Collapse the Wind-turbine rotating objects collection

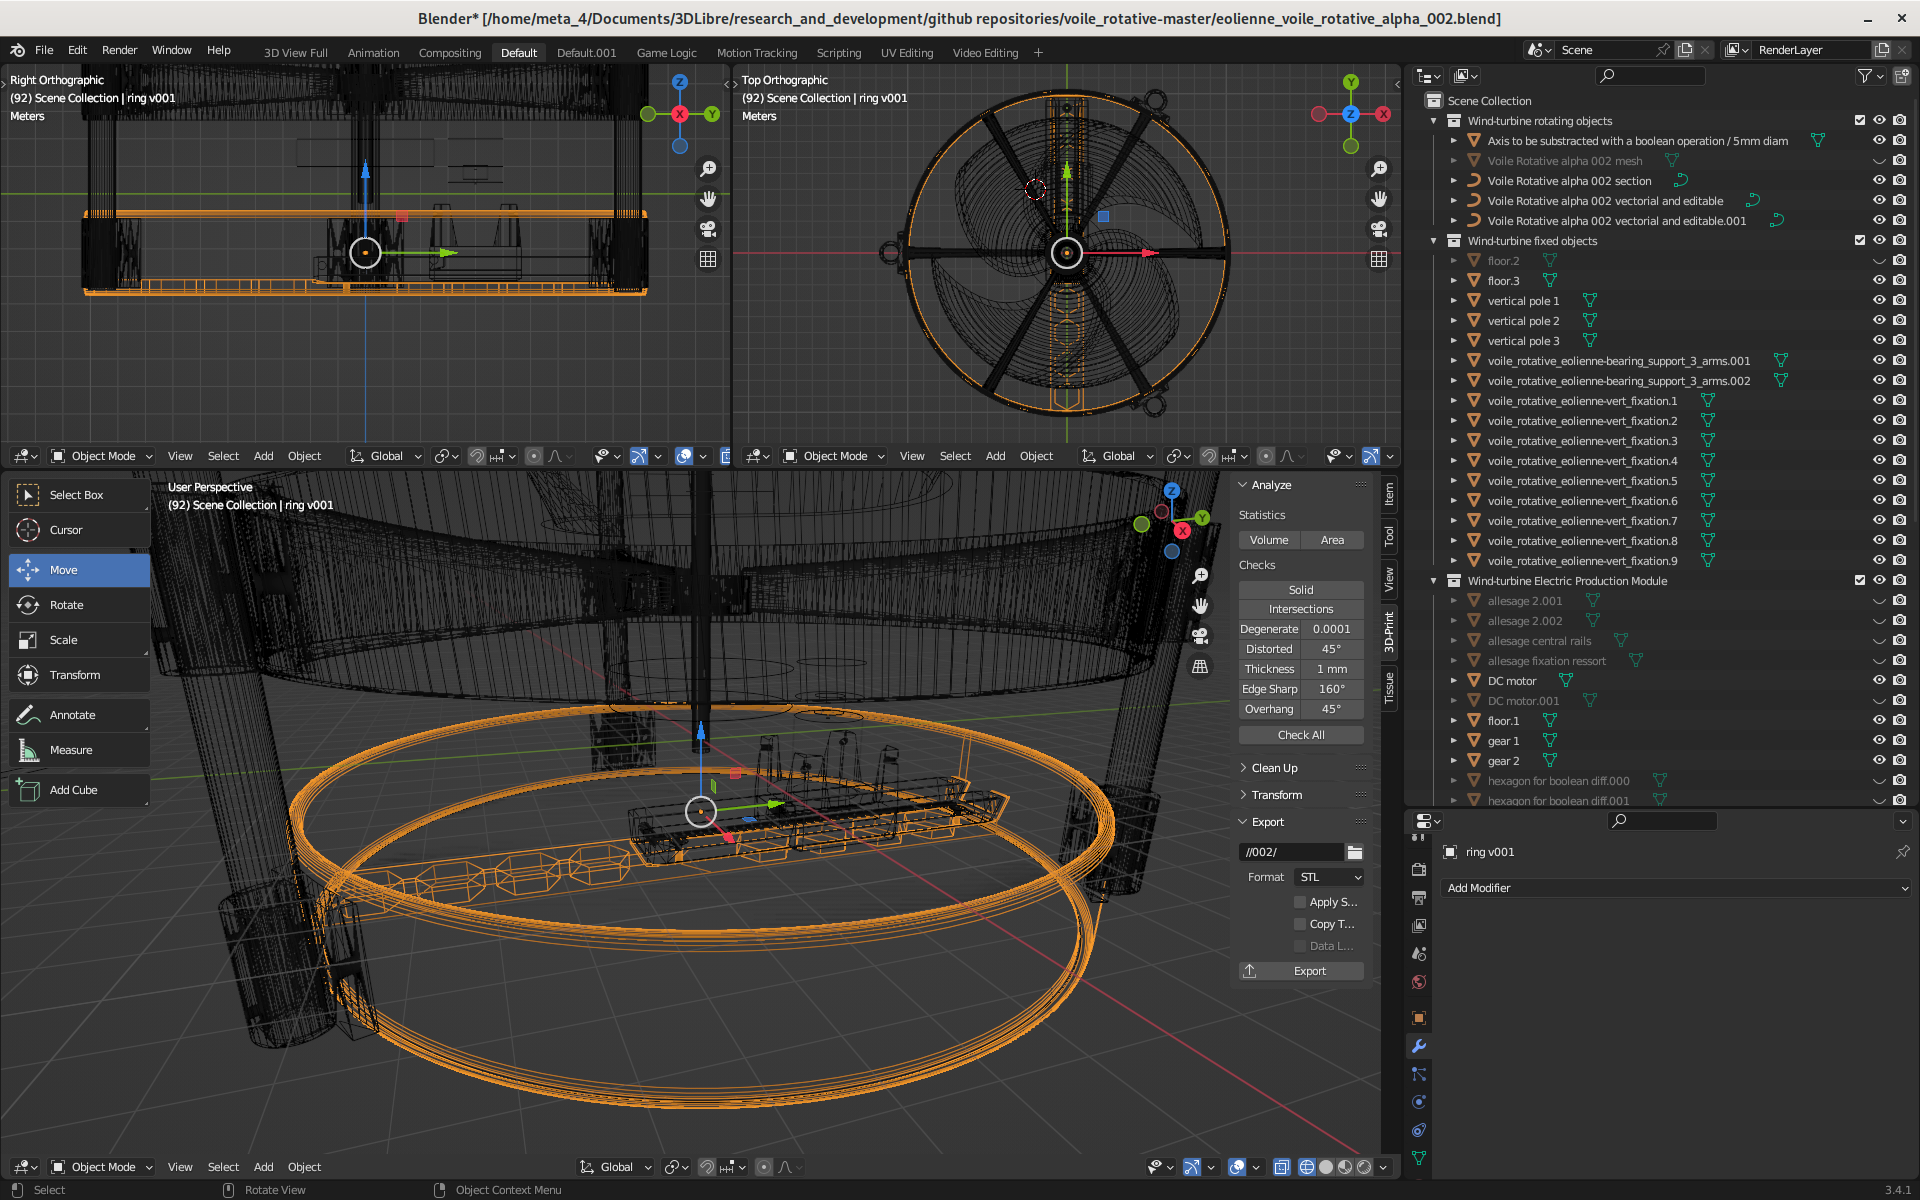click(1434, 121)
